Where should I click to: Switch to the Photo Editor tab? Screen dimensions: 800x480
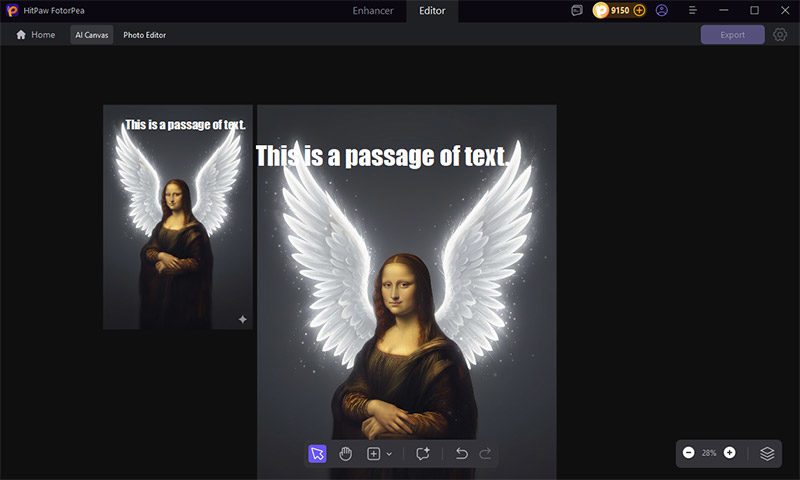pos(144,35)
